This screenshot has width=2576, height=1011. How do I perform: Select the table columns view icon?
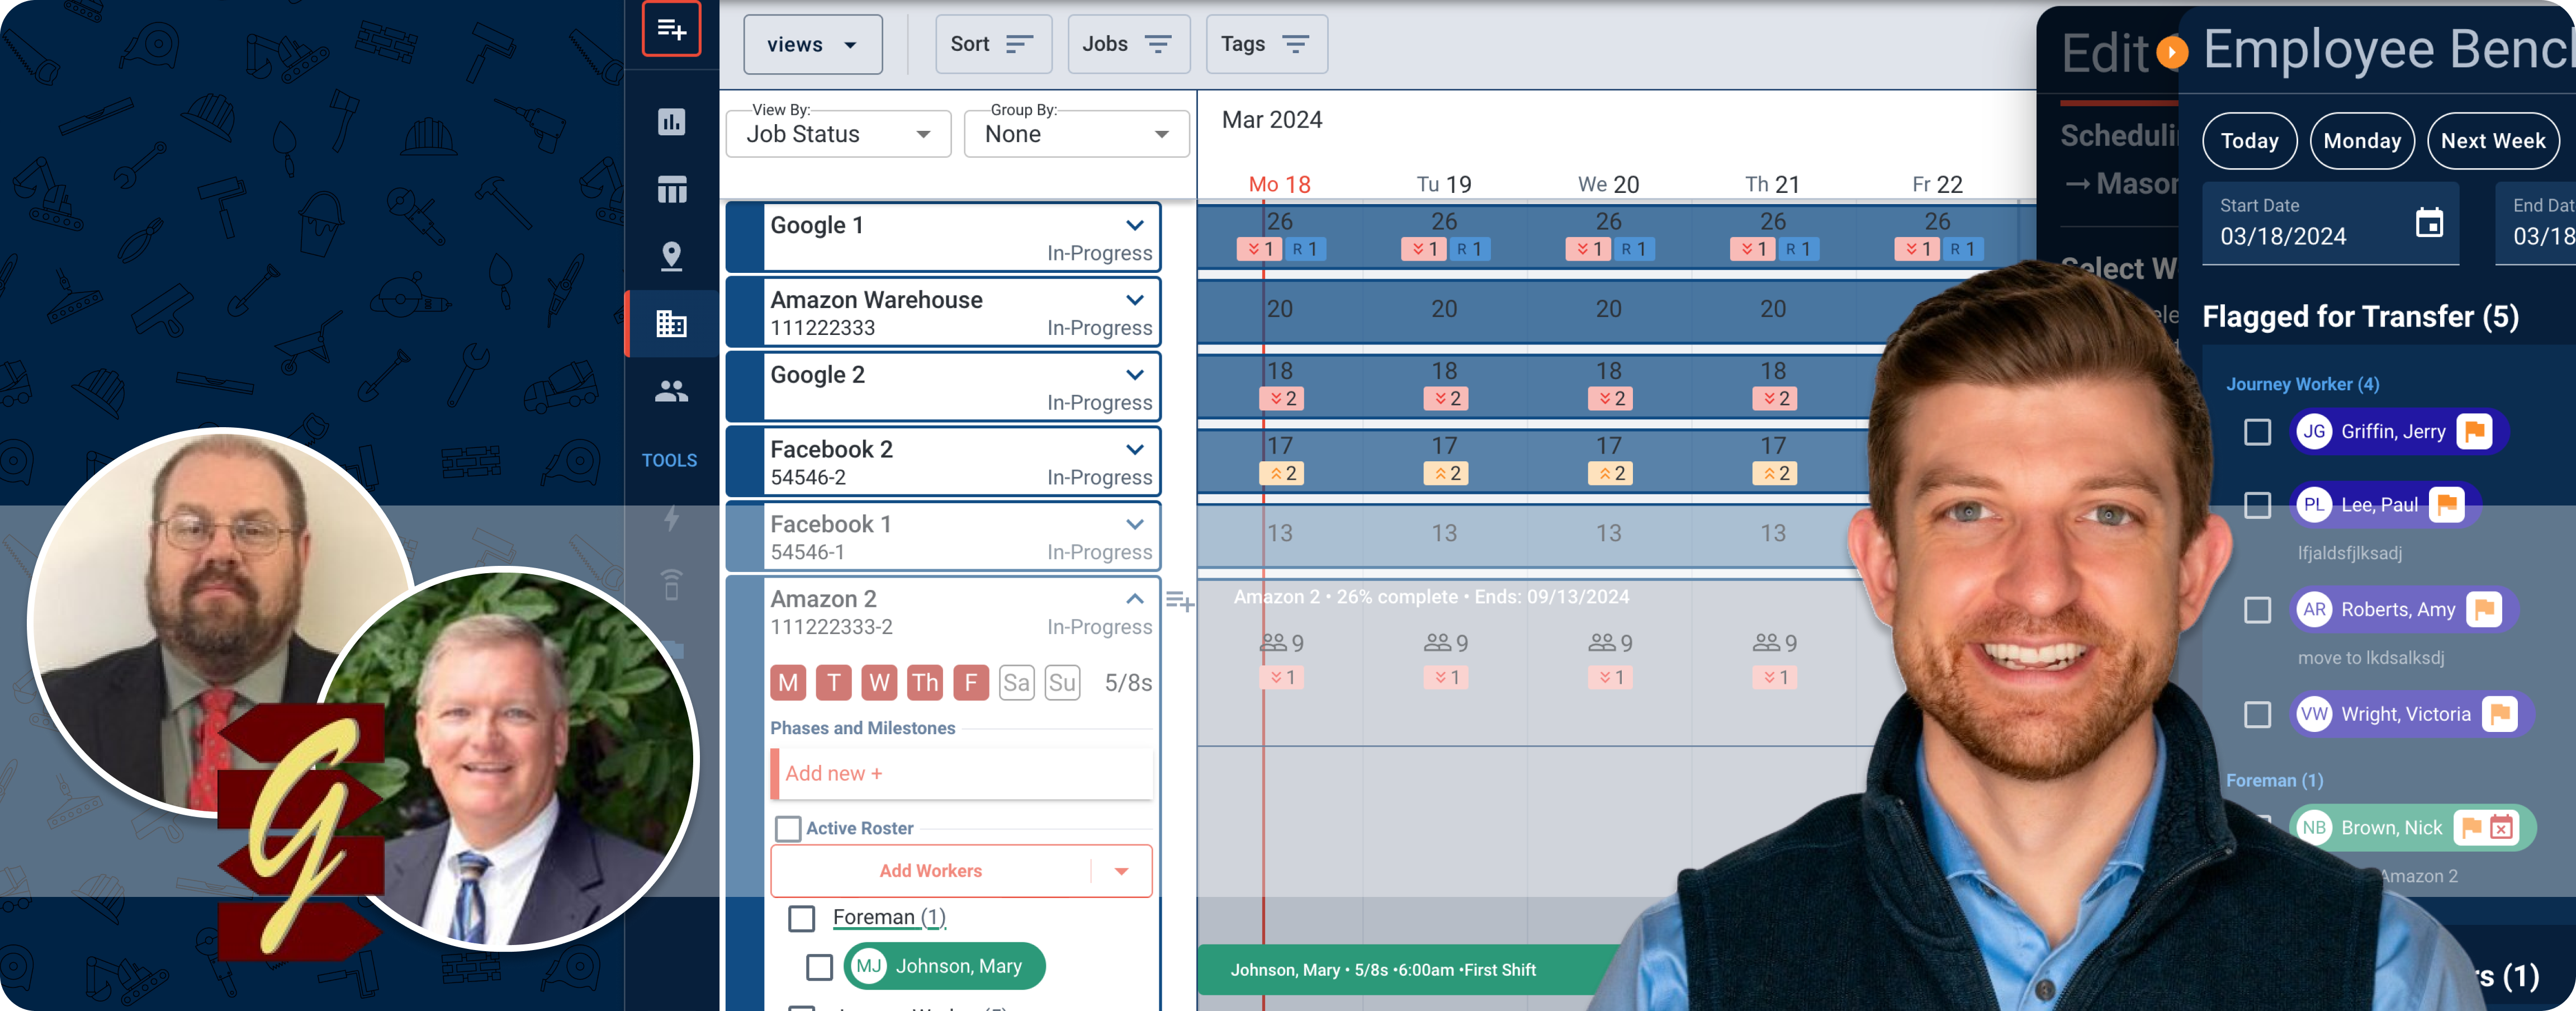pyautogui.click(x=671, y=189)
